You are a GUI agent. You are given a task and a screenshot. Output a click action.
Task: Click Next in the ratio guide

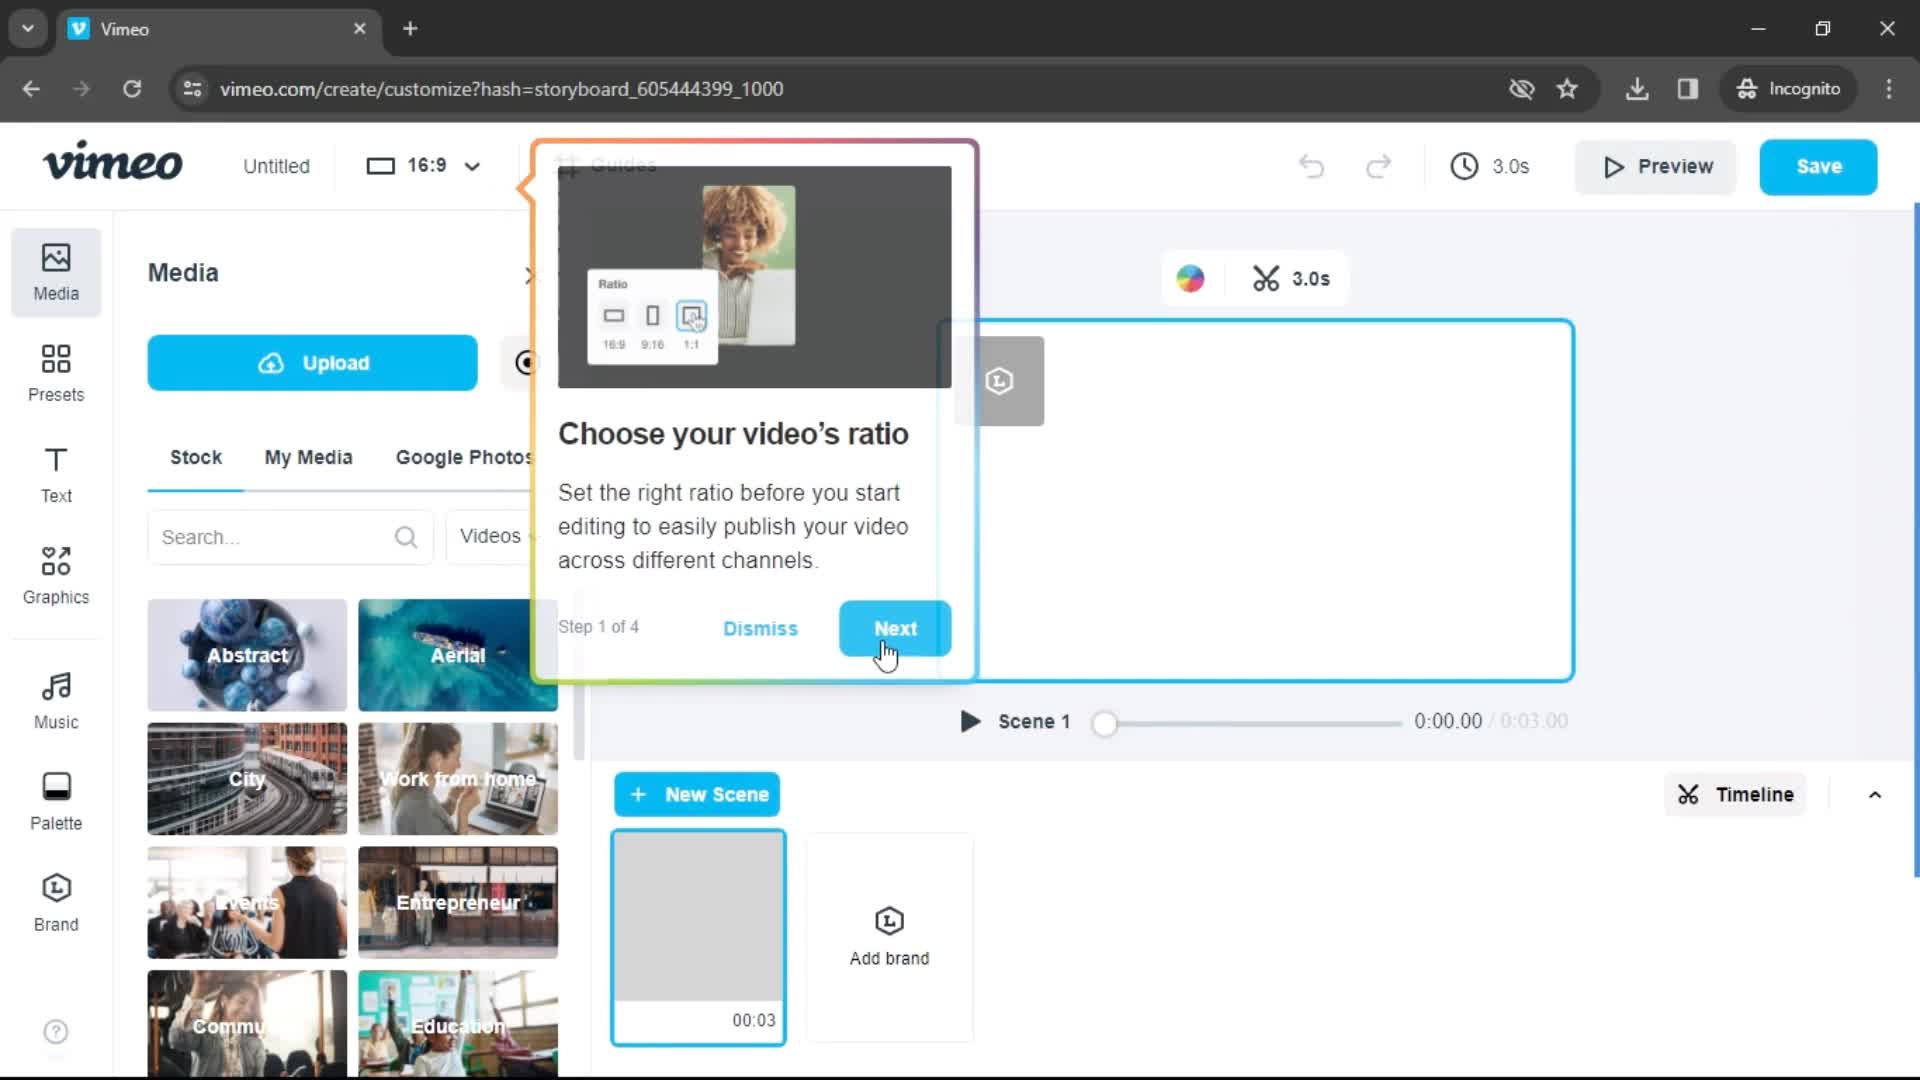coord(895,628)
